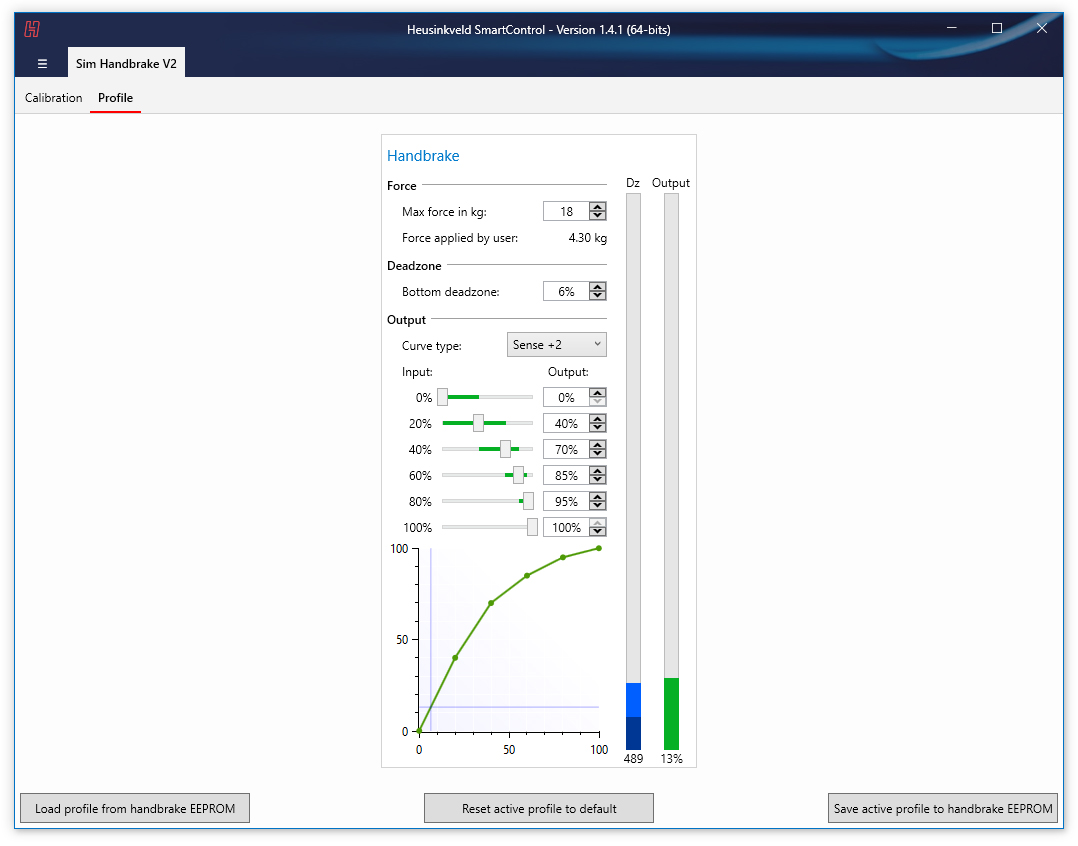Screen dimensions: 1078x846
Task: Click the 80% input slider thumb
Action: point(528,502)
